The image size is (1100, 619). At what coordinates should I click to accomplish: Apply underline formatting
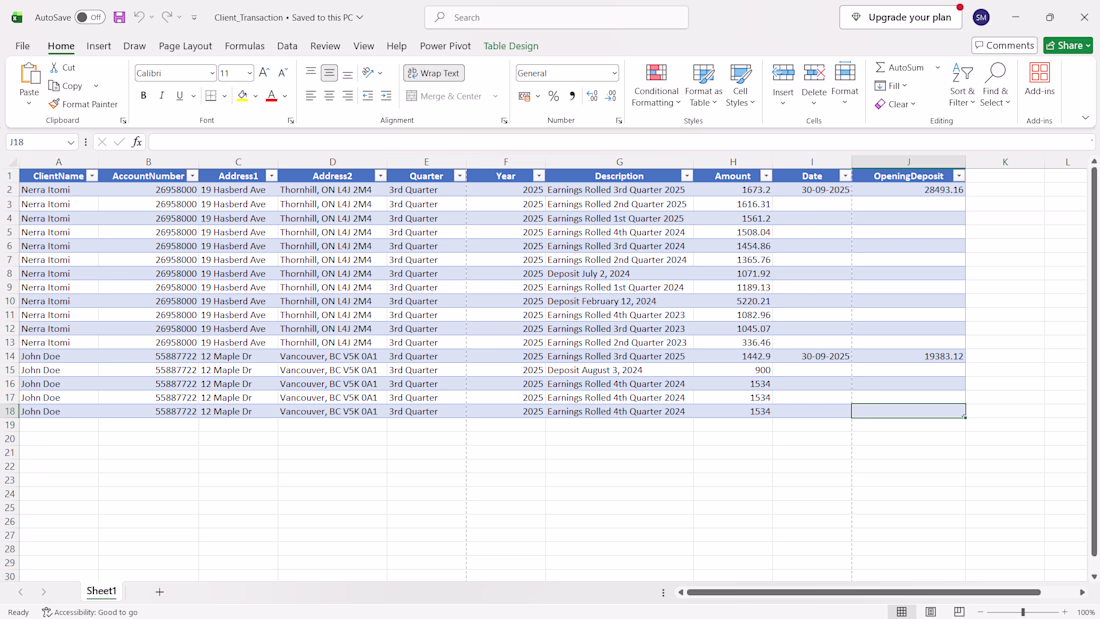[180, 96]
